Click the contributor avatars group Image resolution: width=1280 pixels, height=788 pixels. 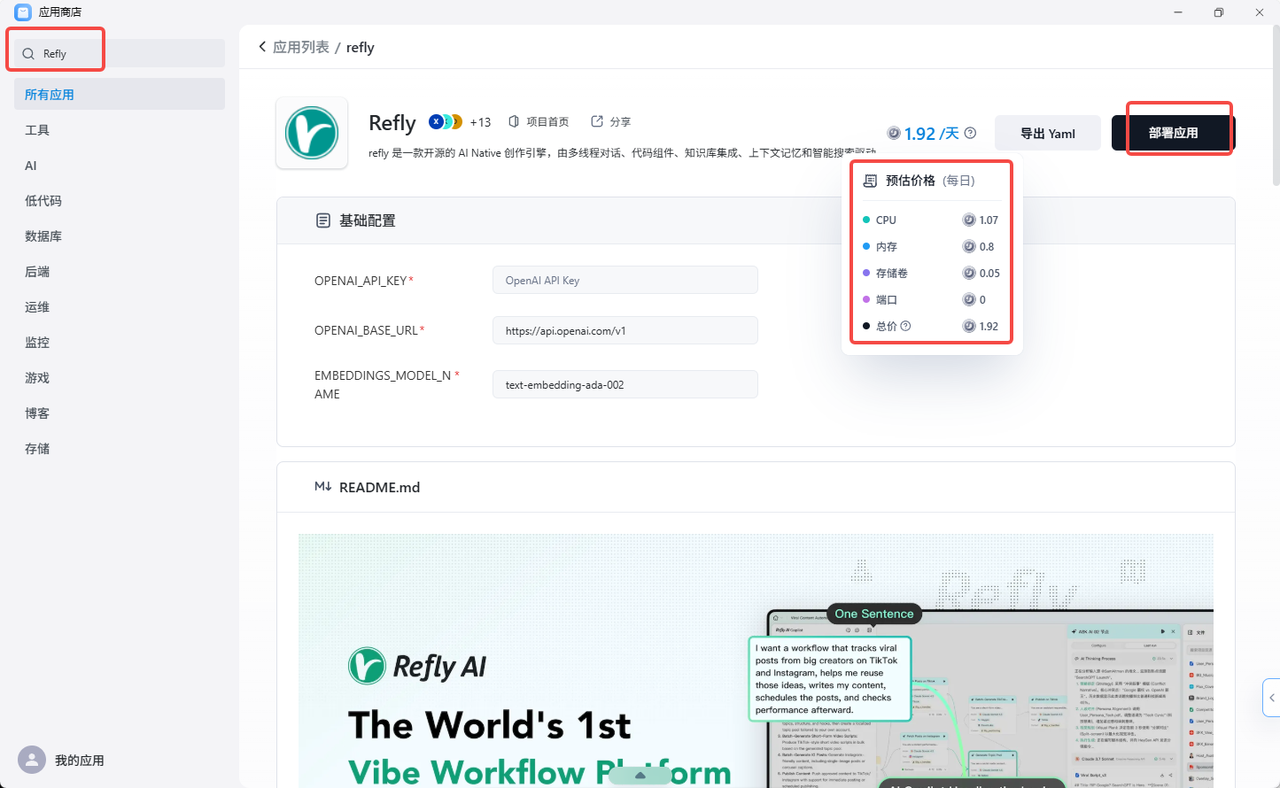(446, 122)
